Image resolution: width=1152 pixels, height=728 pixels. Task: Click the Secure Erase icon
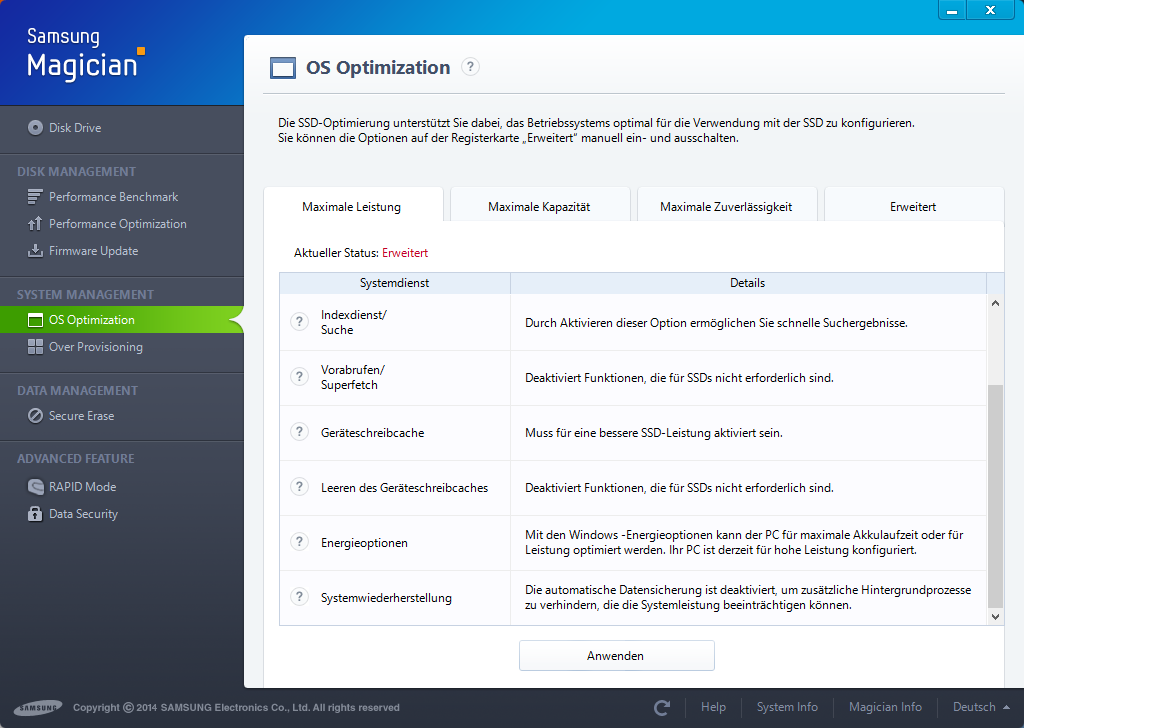pyautogui.click(x=35, y=416)
